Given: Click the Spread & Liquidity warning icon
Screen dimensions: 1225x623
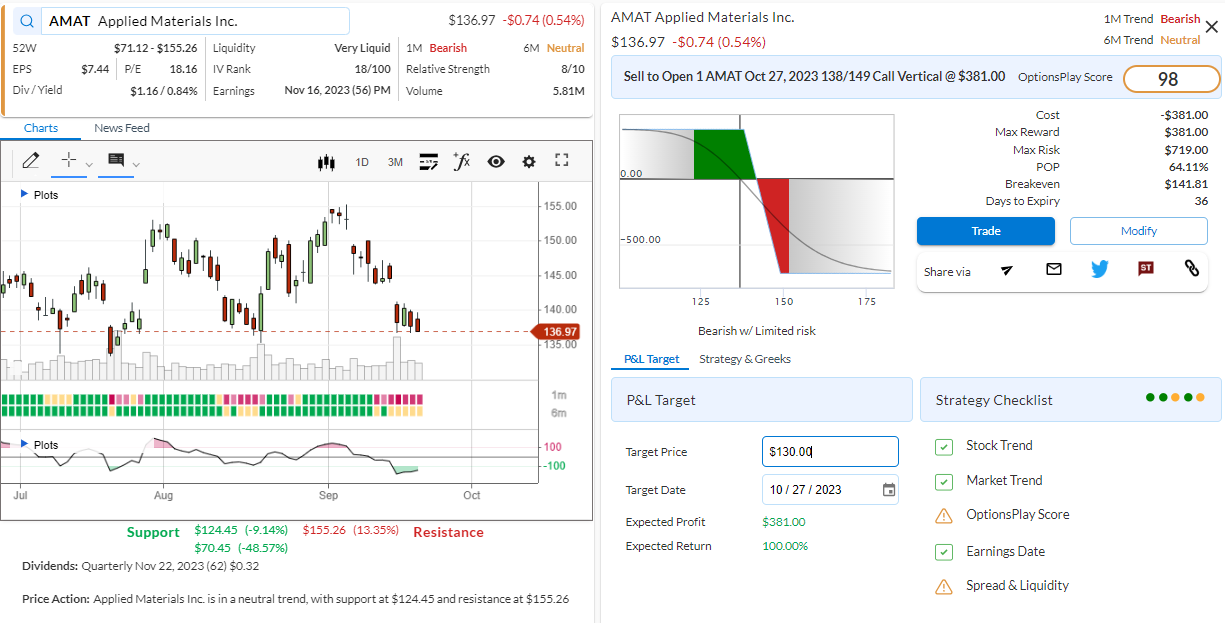Looking at the screenshot, I should click(944, 587).
